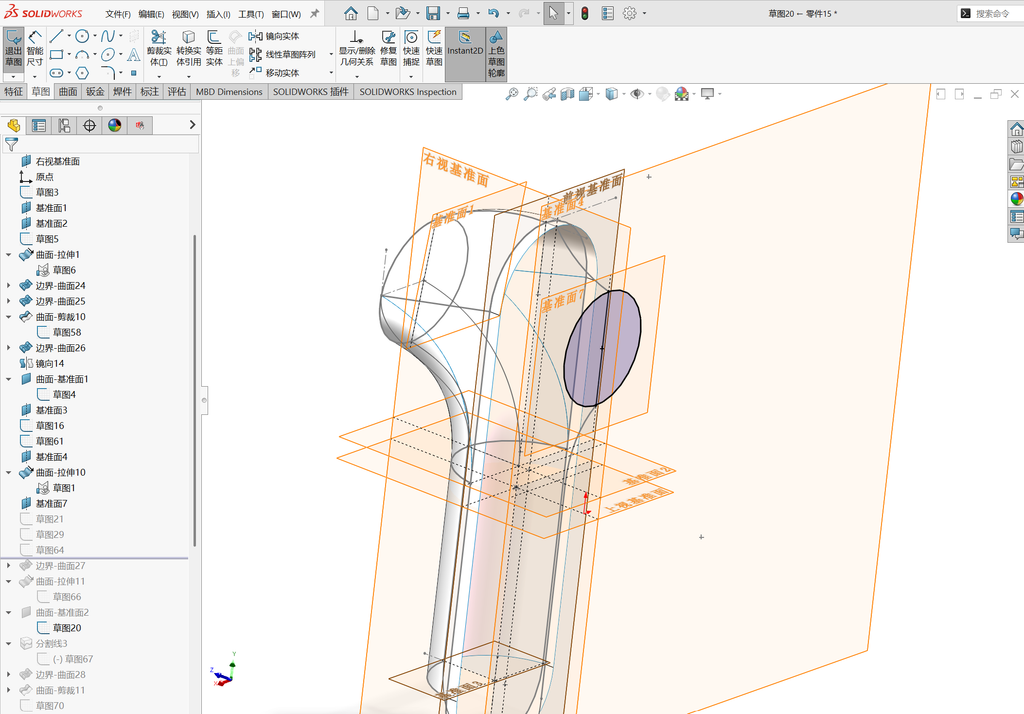Collapse the 曲面-剪裁10 tree node
The width and height of the screenshot is (1024, 714).
pos(8,317)
